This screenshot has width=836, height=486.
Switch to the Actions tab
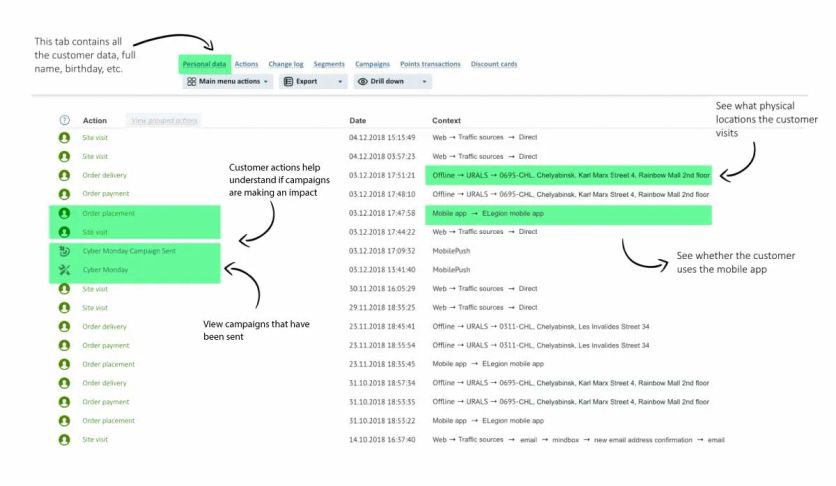pyautogui.click(x=246, y=64)
